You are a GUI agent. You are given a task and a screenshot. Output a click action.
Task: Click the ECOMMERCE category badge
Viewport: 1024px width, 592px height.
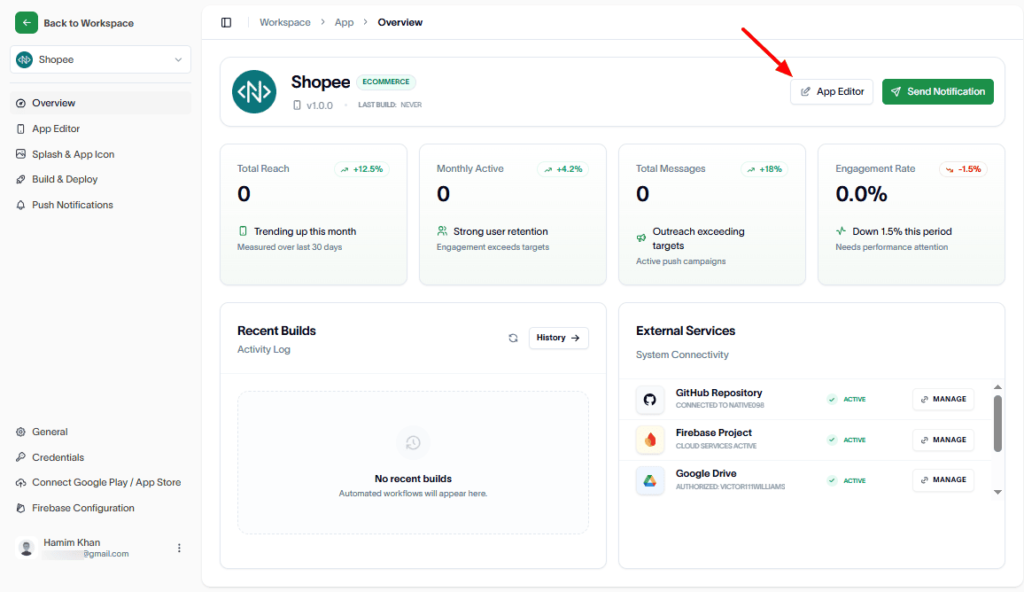point(386,82)
